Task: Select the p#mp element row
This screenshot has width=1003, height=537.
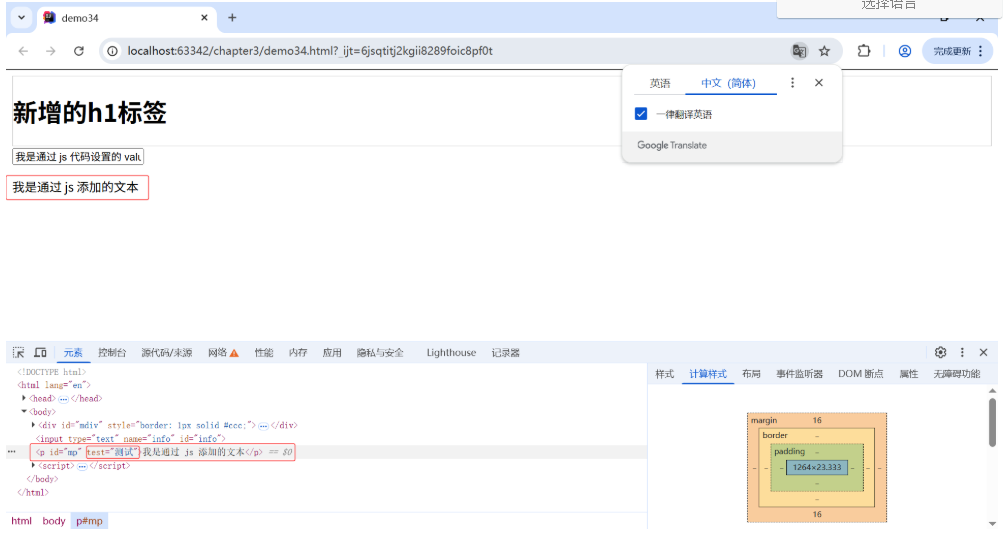Action: pyautogui.click(x=326, y=452)
